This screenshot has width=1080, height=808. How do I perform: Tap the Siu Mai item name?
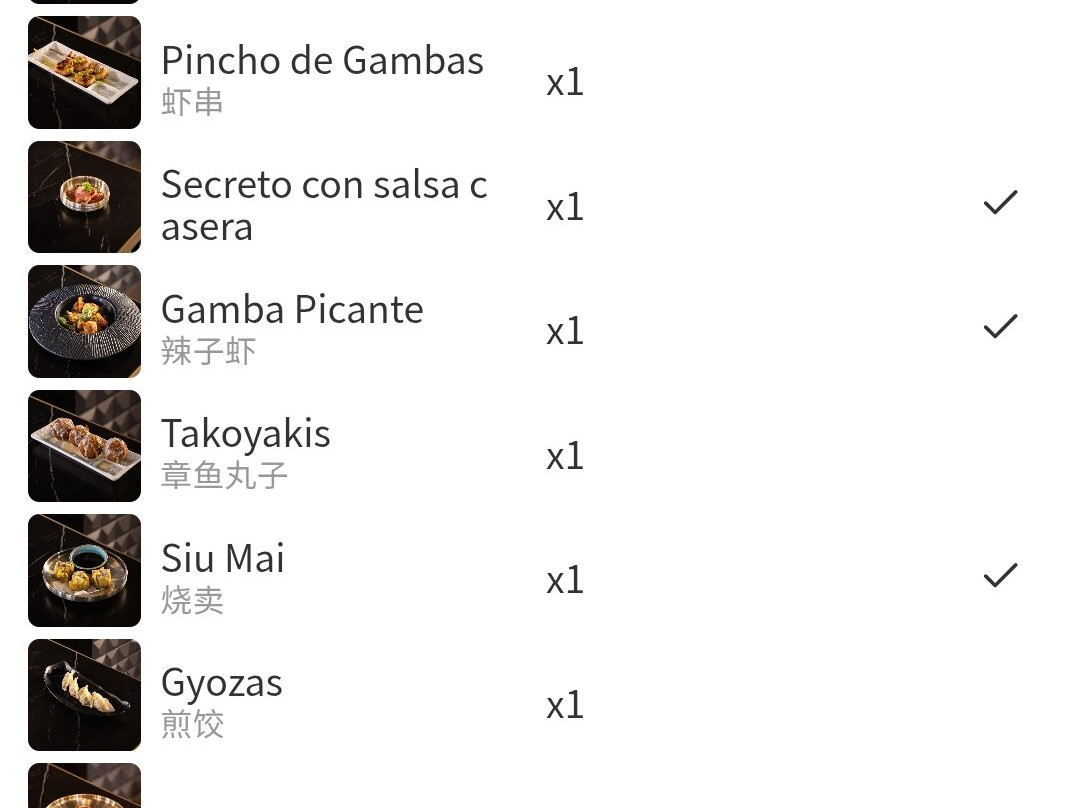point(223,558)
